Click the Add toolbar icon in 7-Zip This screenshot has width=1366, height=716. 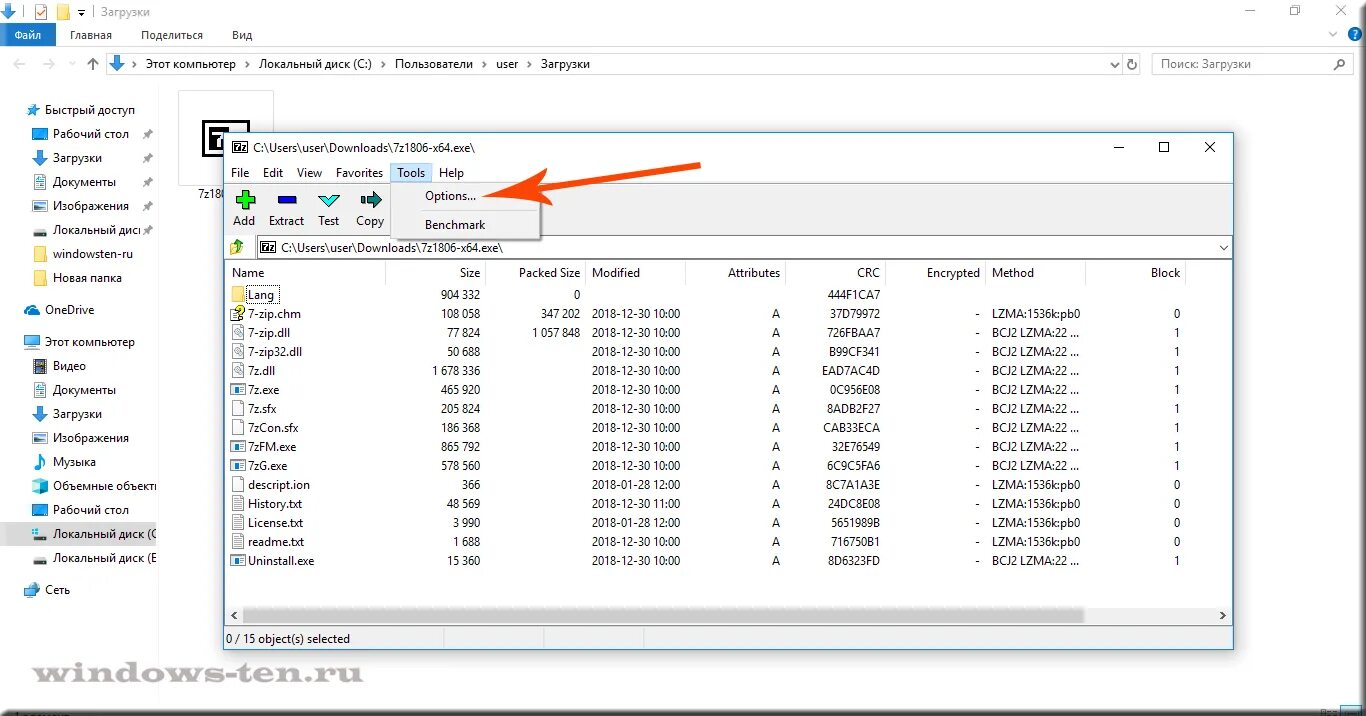pos(245,200)
